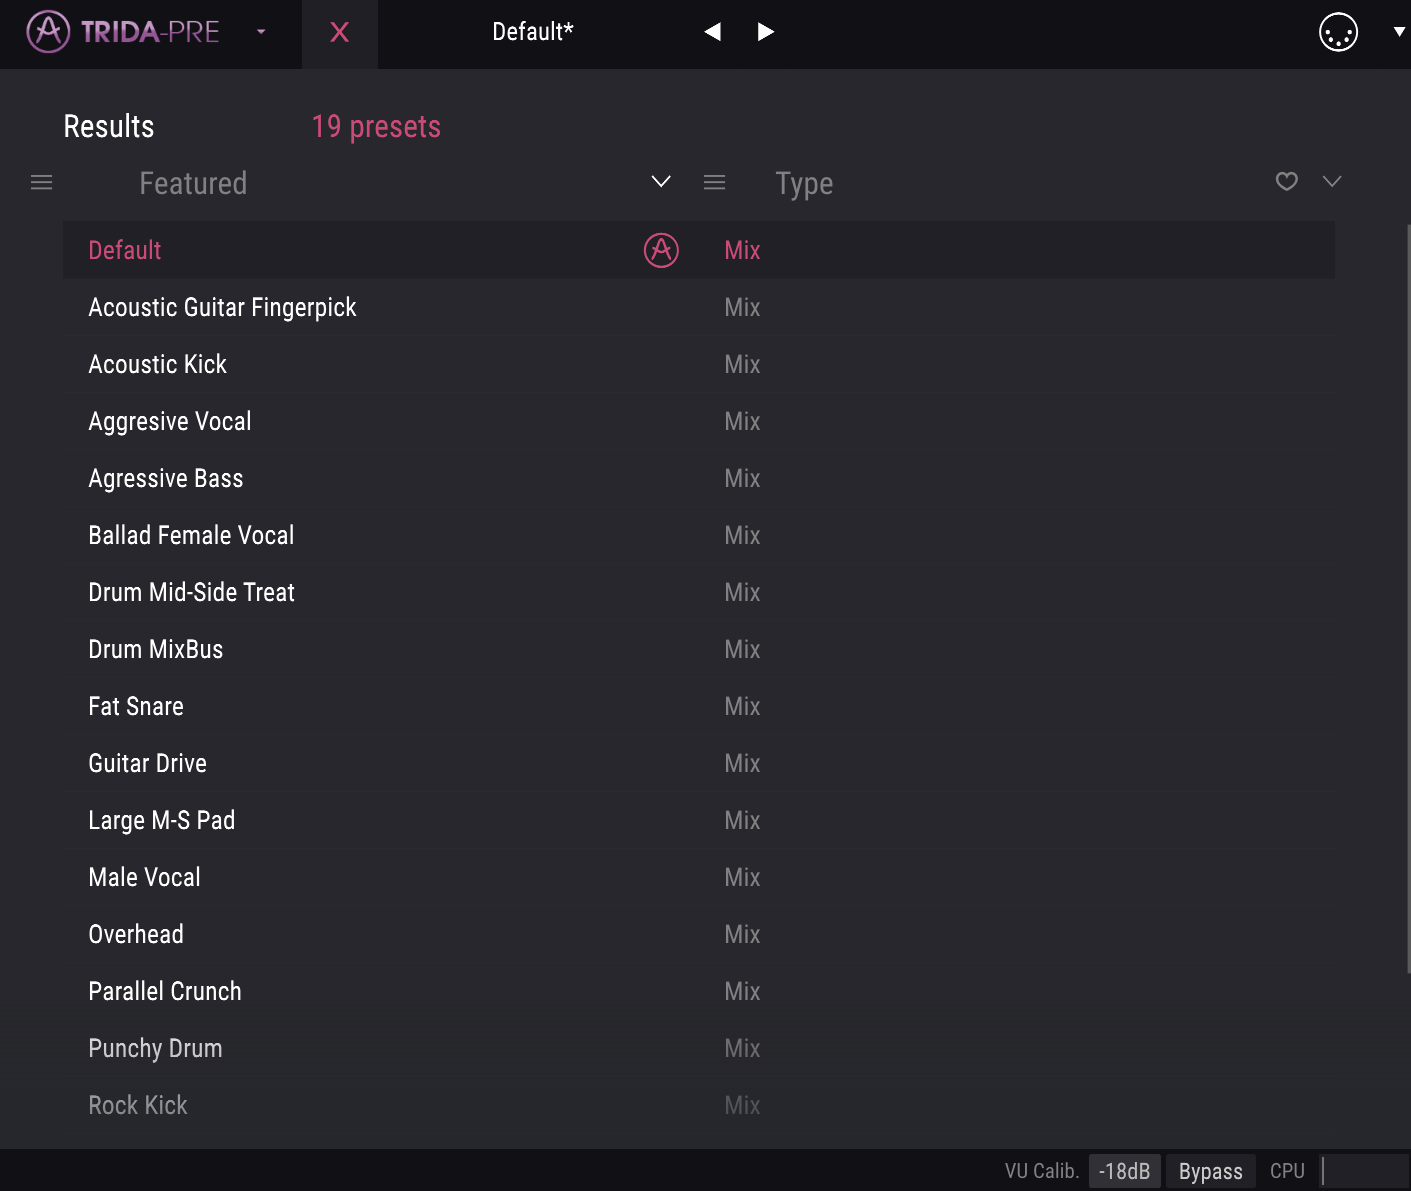The image size is (1411, 1191).
Task: Click the 19 presets results link
Action: tap(376, 127)
